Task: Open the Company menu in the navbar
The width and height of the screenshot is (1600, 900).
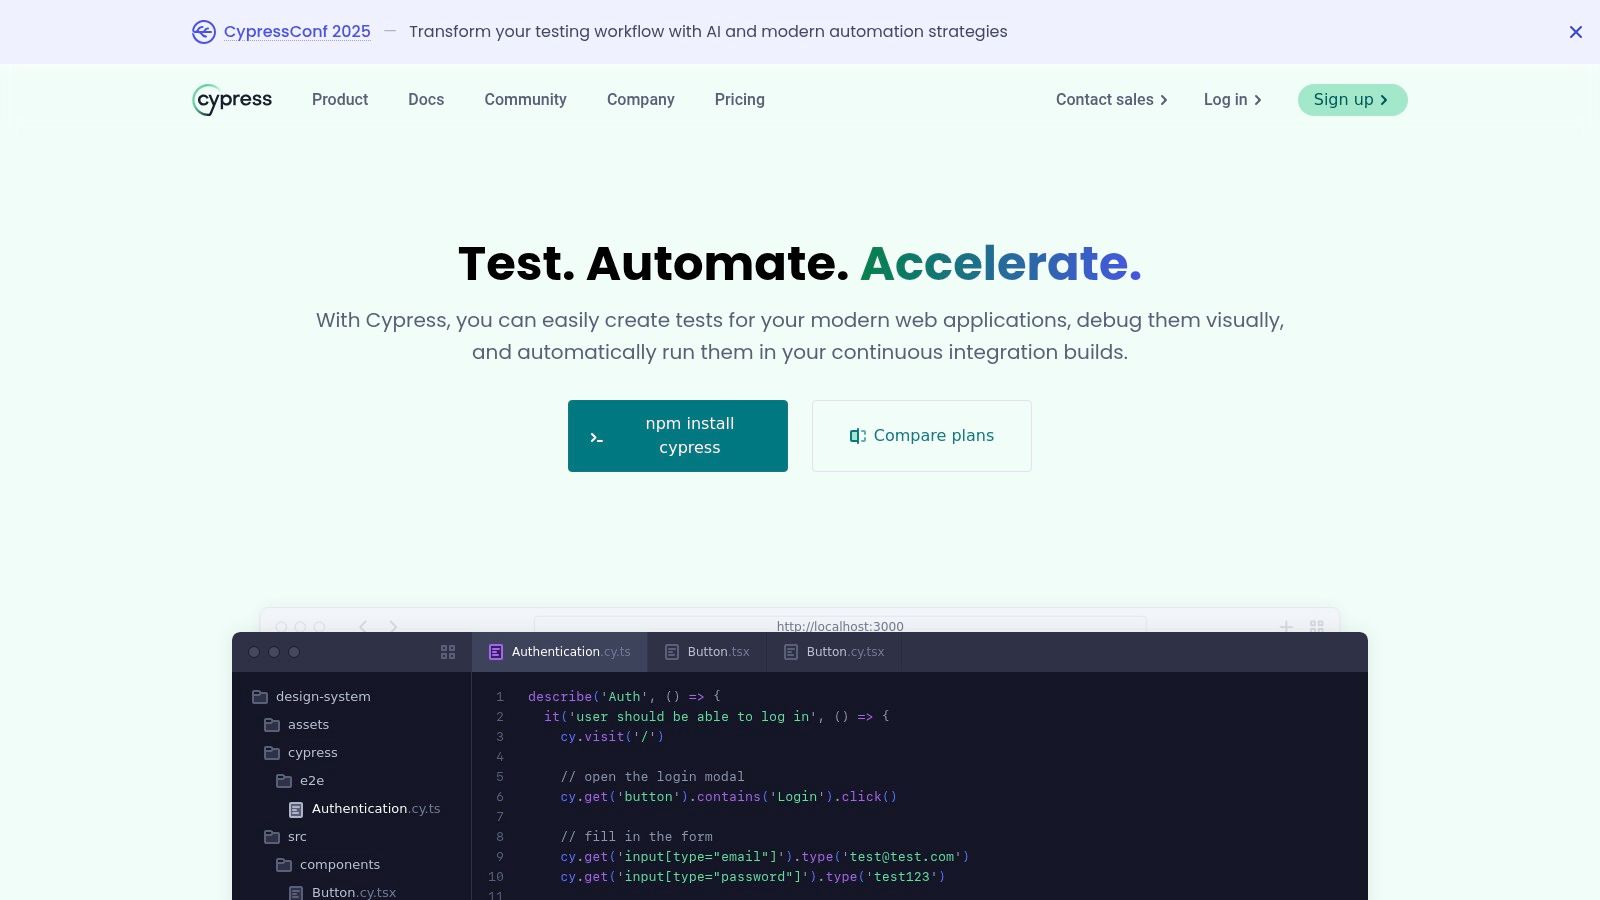Action: [640, 100]
